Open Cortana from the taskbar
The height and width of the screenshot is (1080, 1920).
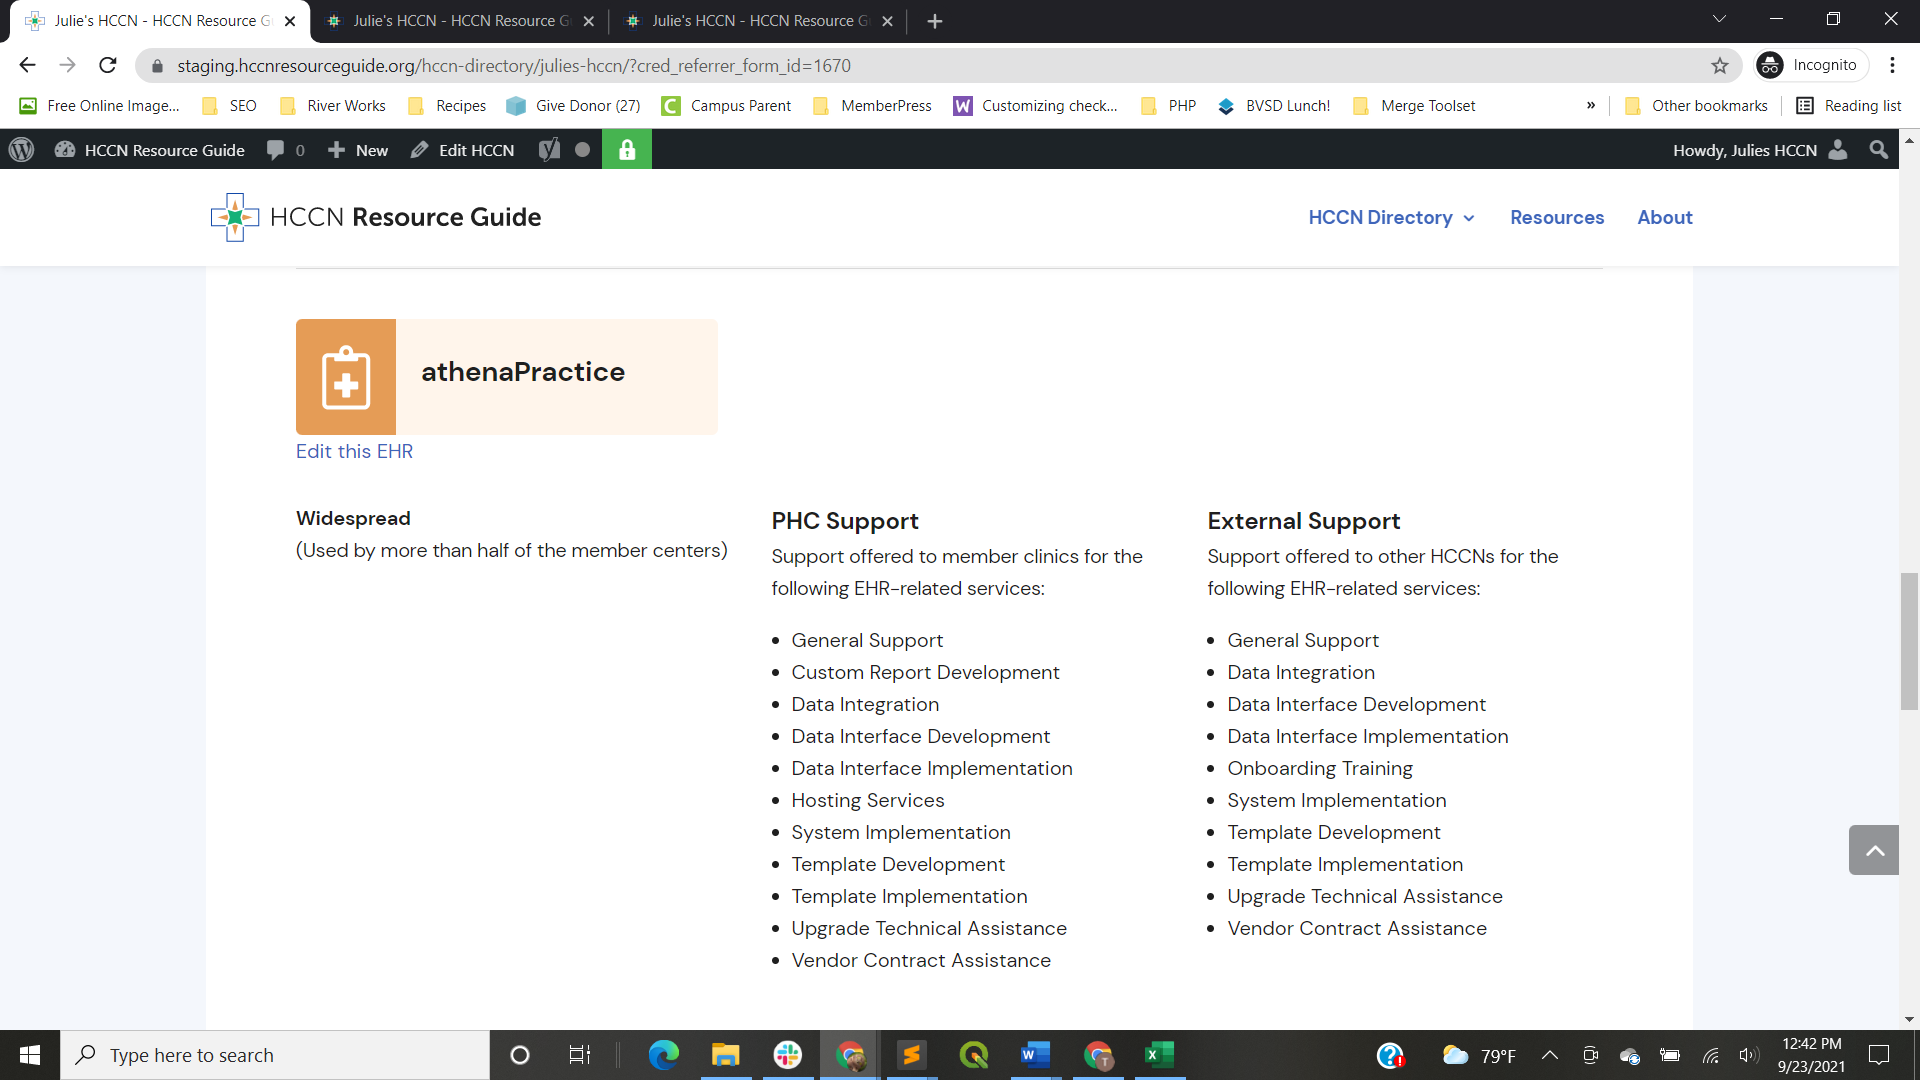[519, 1055]
